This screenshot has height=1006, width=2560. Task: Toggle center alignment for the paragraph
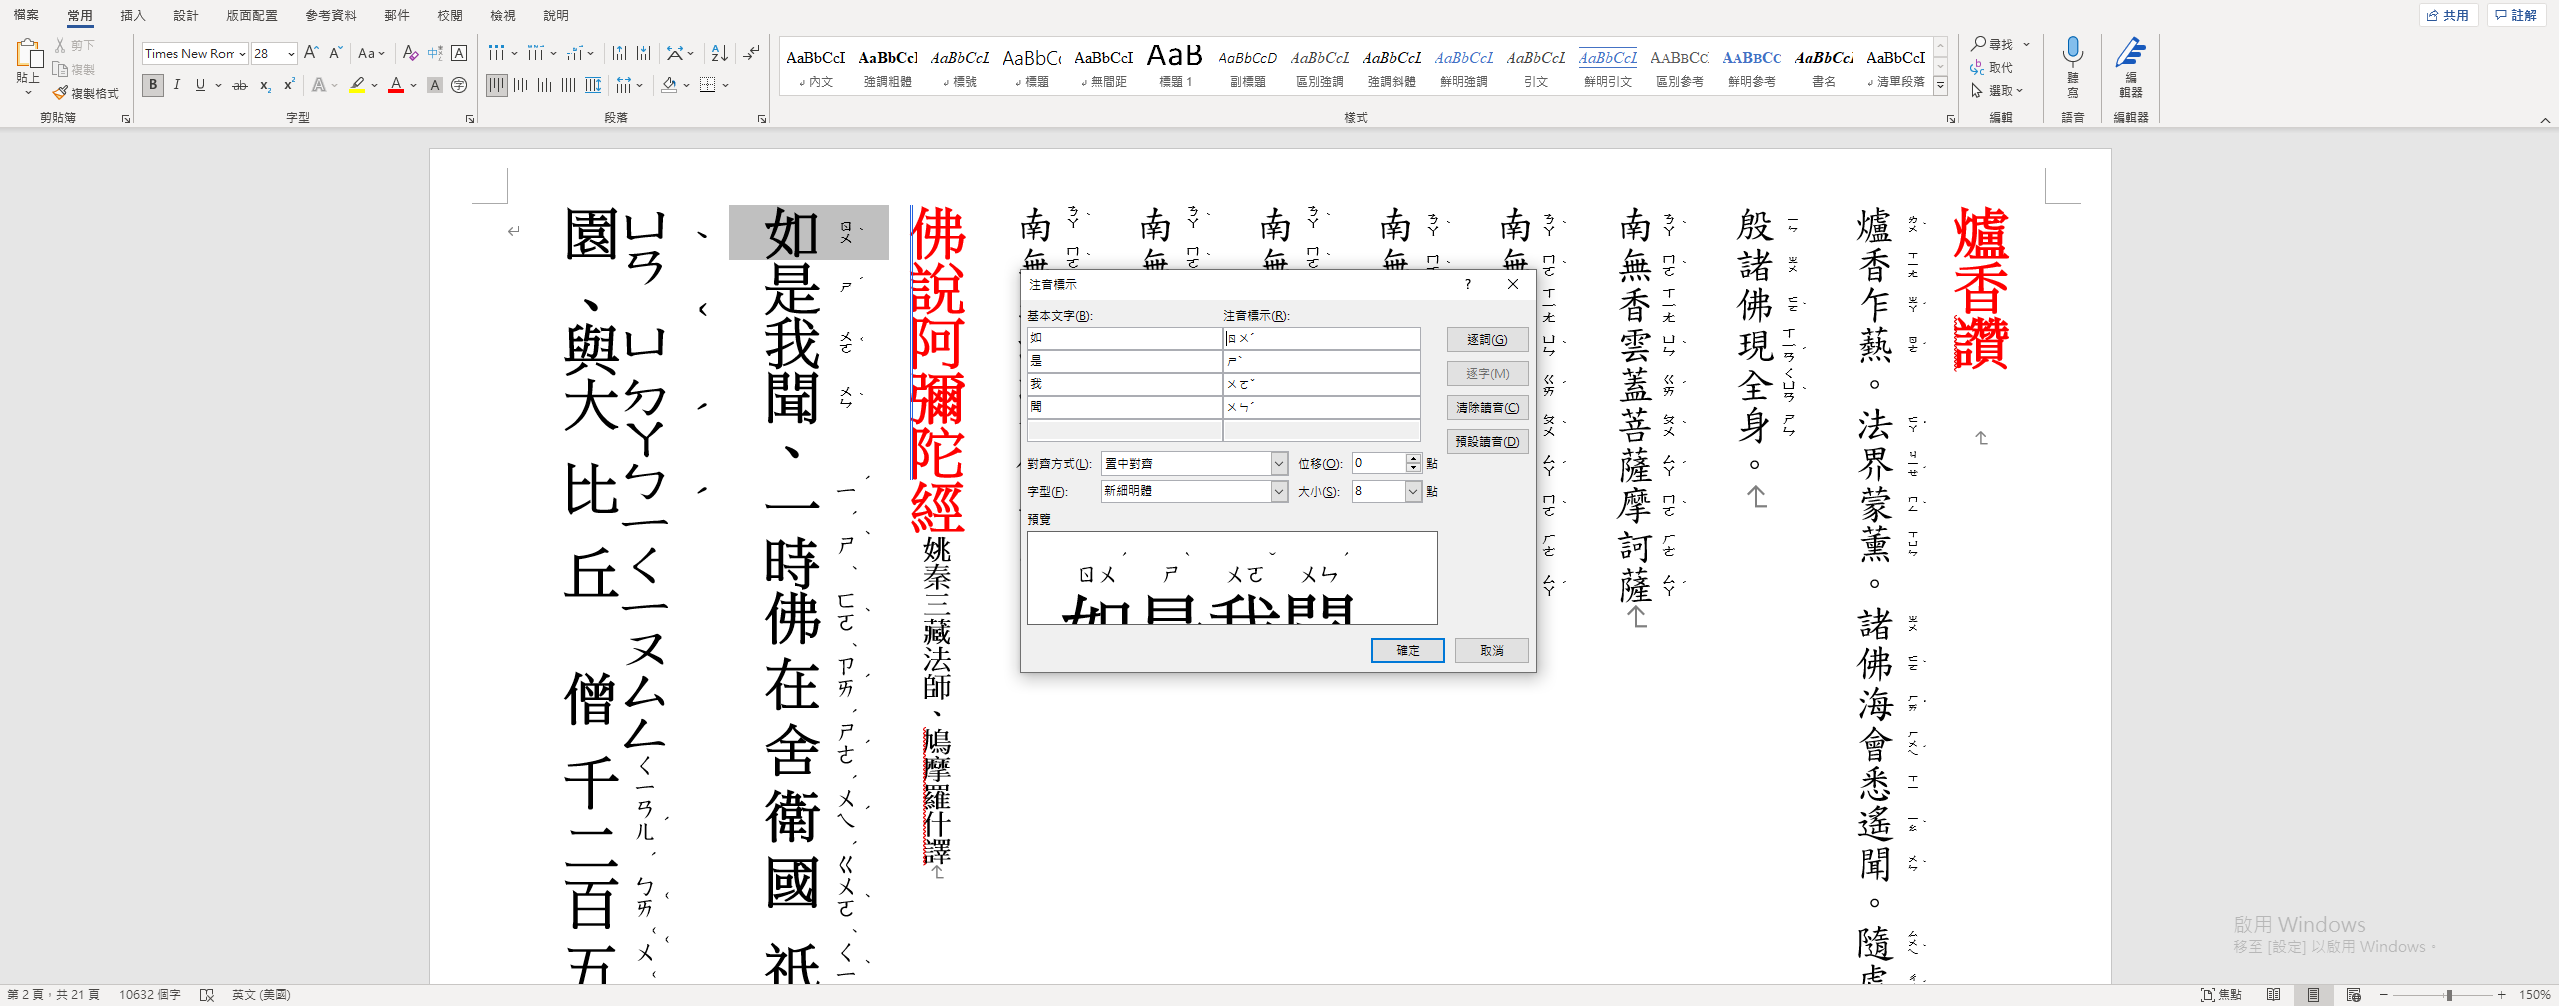[520, 85]
